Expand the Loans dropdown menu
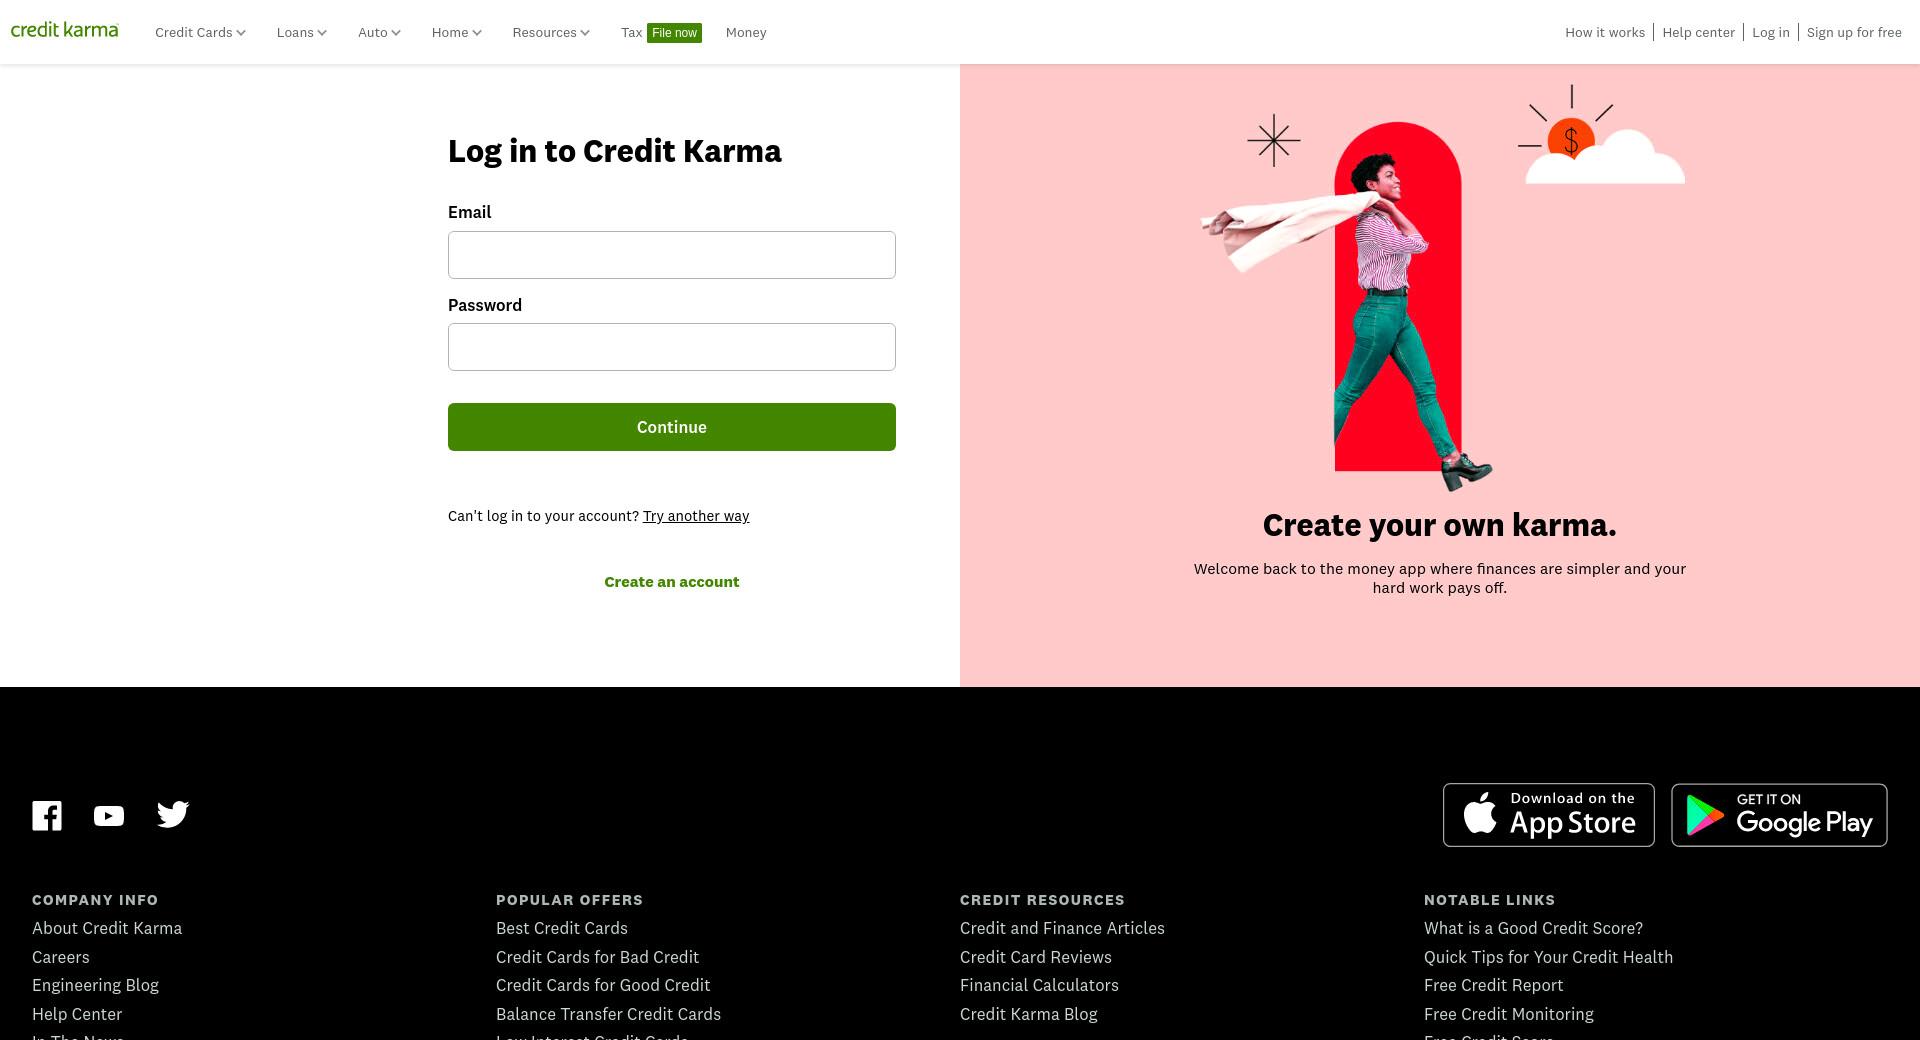 [x=302, y=33]
